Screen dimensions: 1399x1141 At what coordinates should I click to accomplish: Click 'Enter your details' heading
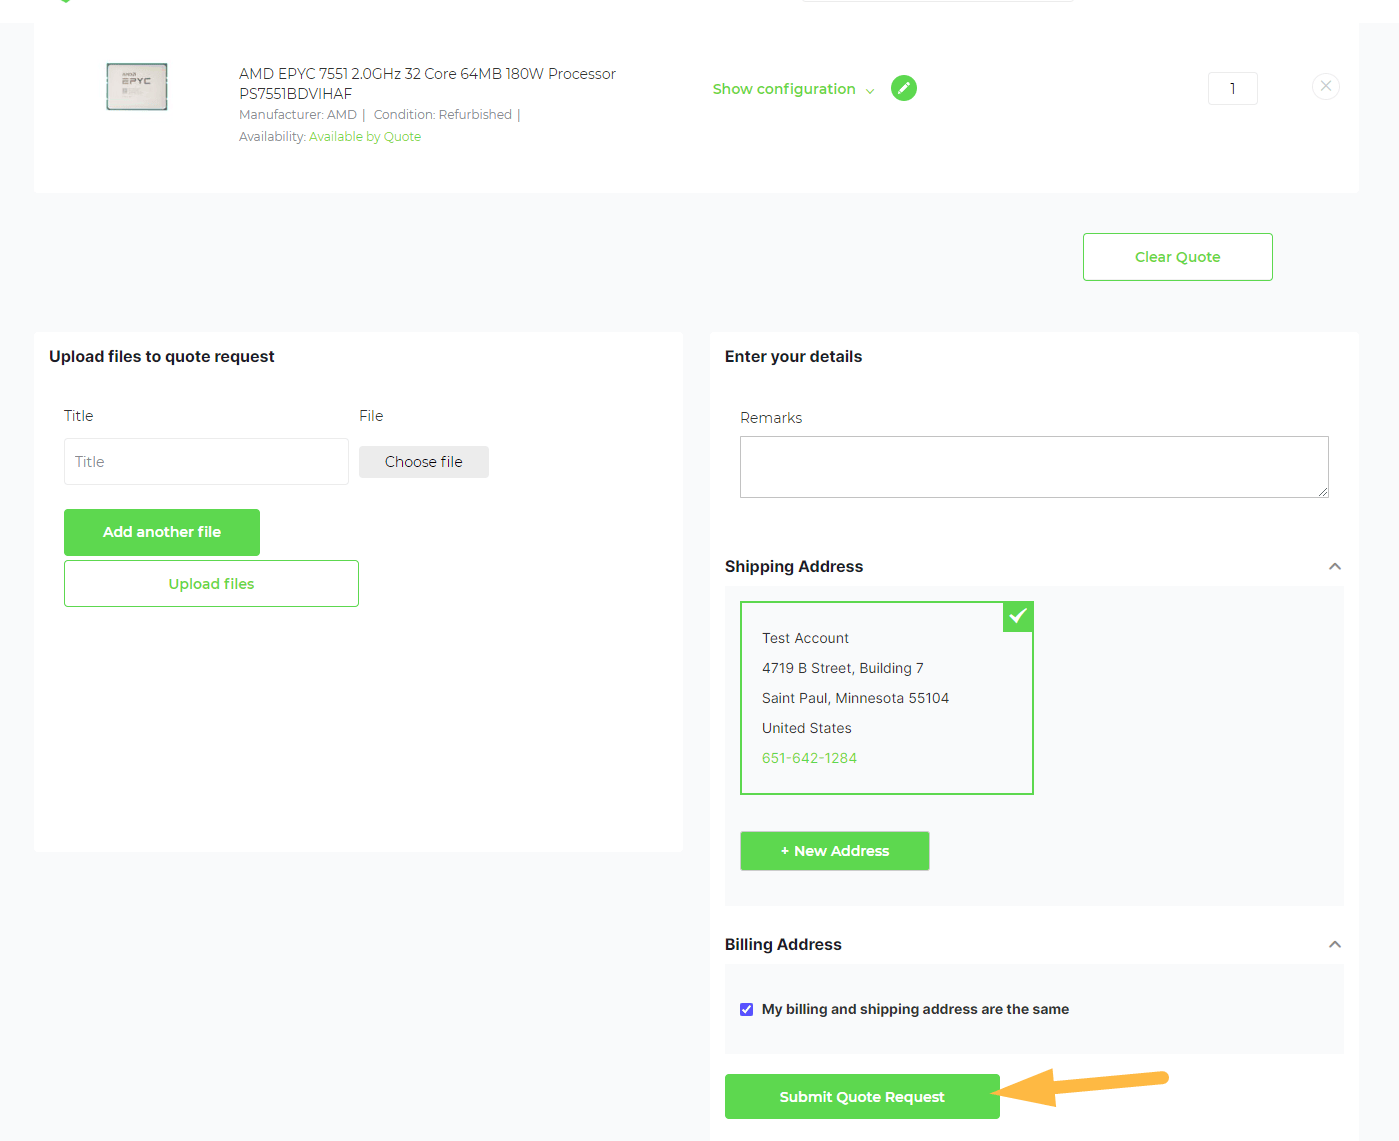pos(793,357)
